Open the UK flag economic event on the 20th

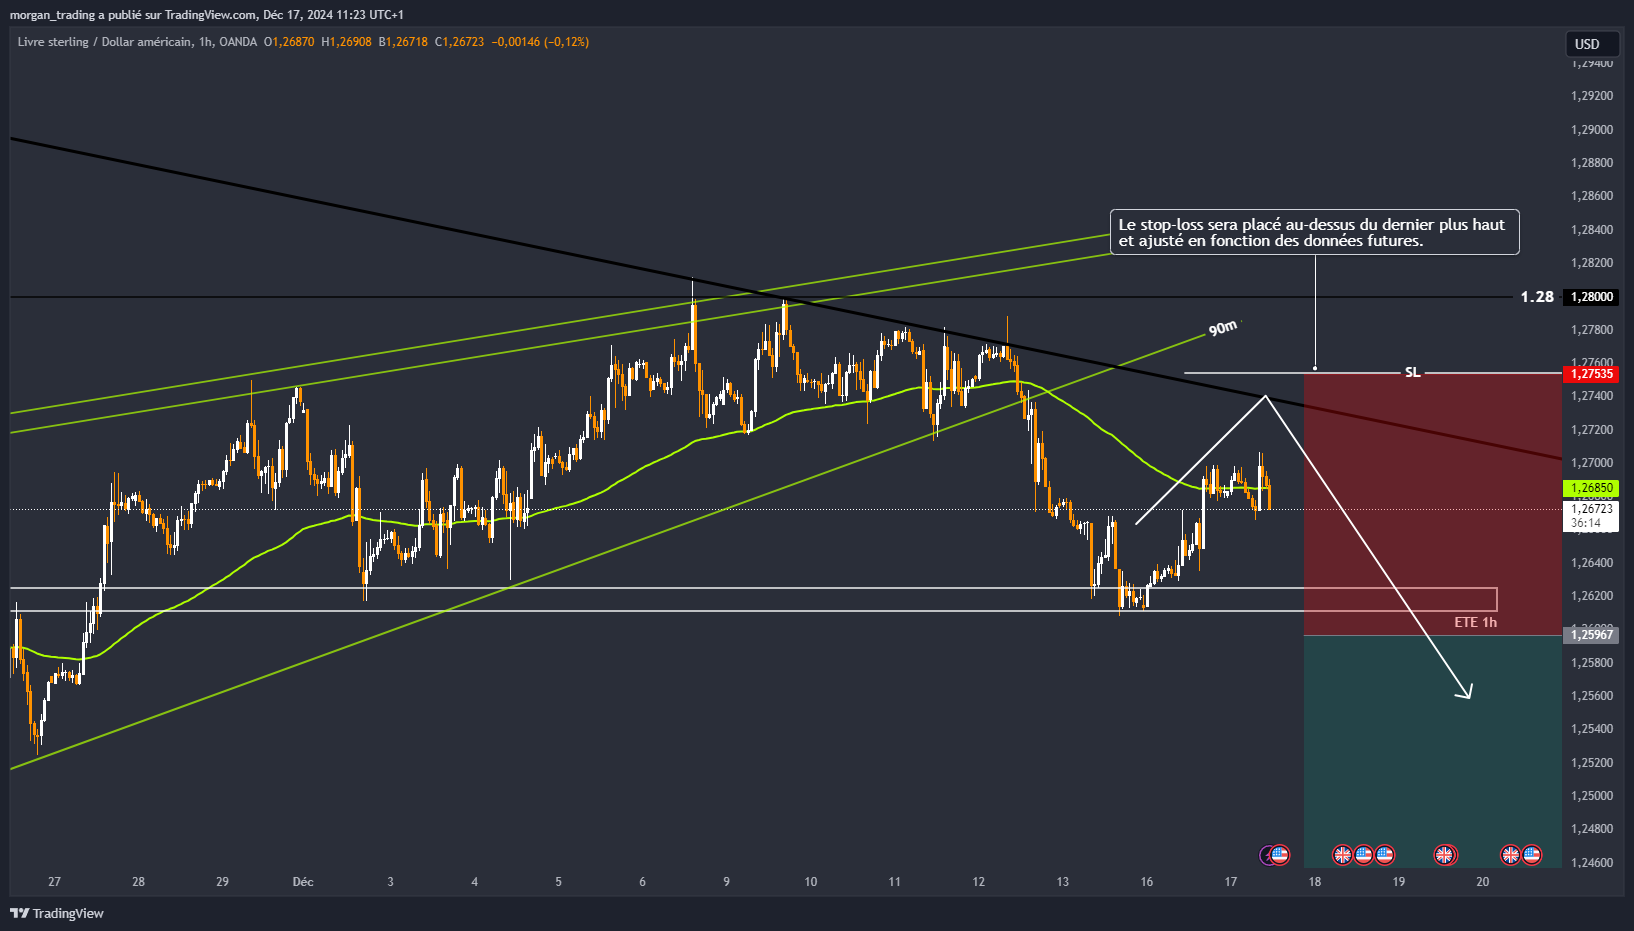(x=1510, y=855)
